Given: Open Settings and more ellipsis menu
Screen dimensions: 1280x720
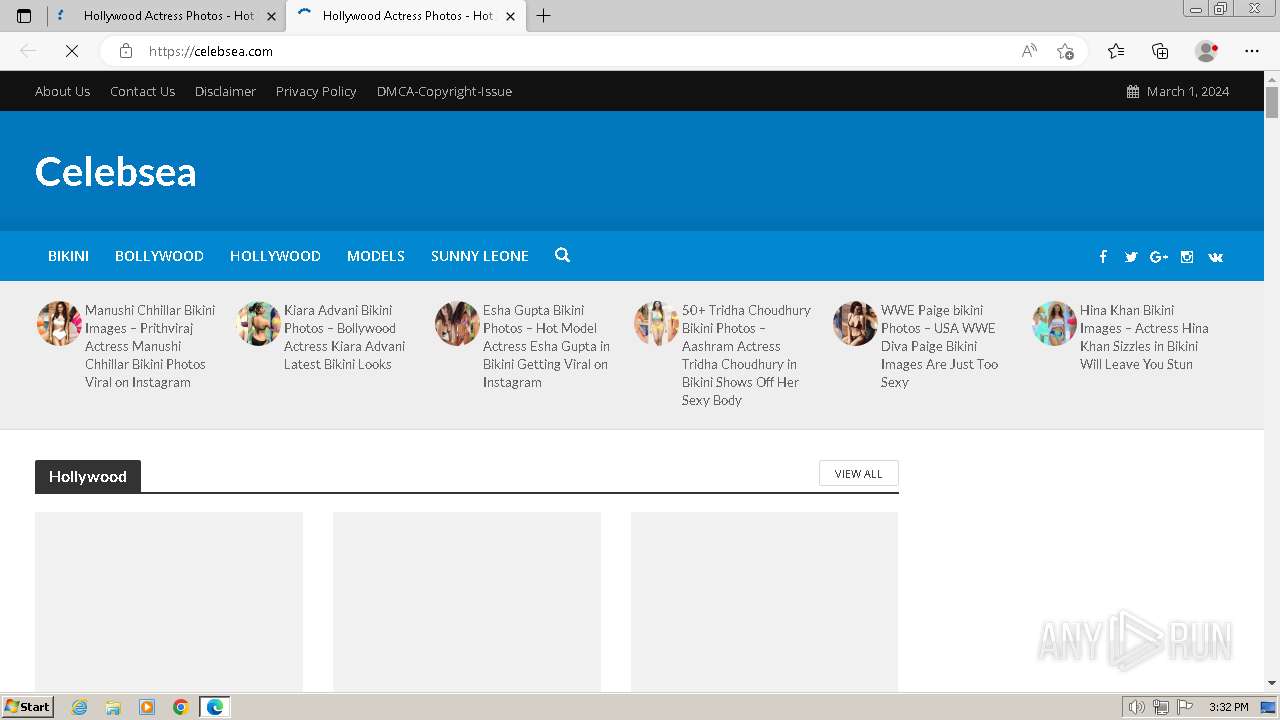Looking at the screenshot, I should coord(1252,51).
